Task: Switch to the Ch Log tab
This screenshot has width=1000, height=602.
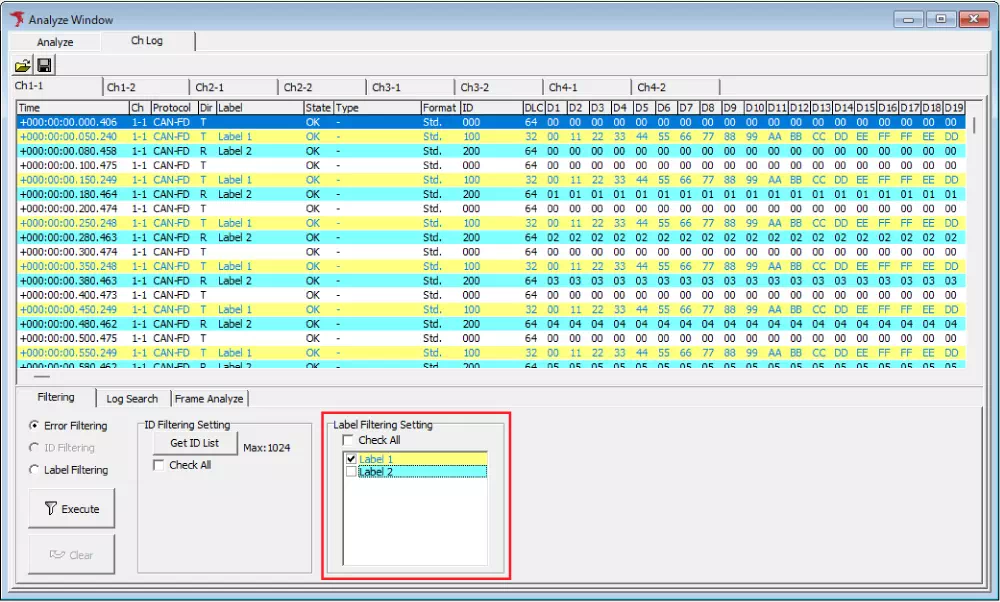Action: tap(146, 41)
